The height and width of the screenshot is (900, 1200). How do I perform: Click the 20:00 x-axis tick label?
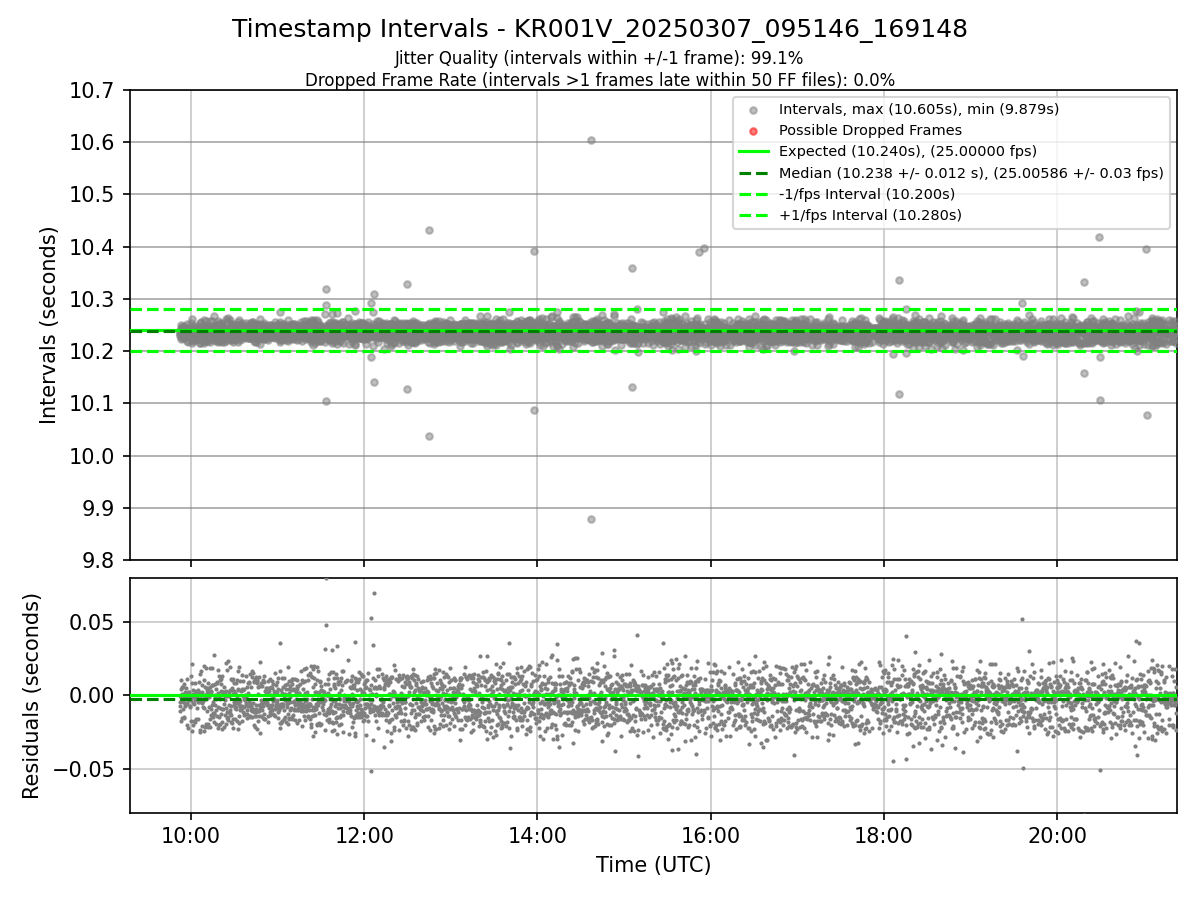[x=1057, y=834]
